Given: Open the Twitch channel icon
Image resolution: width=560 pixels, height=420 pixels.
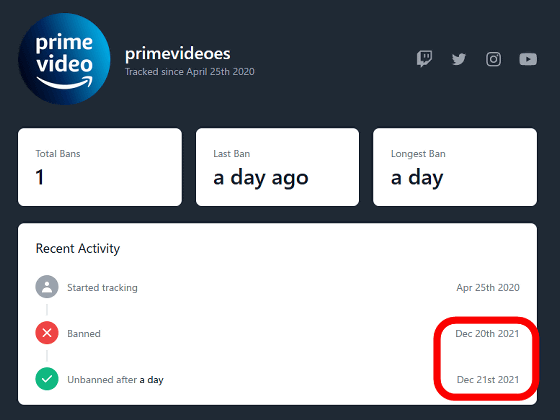Looking at the screenshot, I should pos(424,59).
